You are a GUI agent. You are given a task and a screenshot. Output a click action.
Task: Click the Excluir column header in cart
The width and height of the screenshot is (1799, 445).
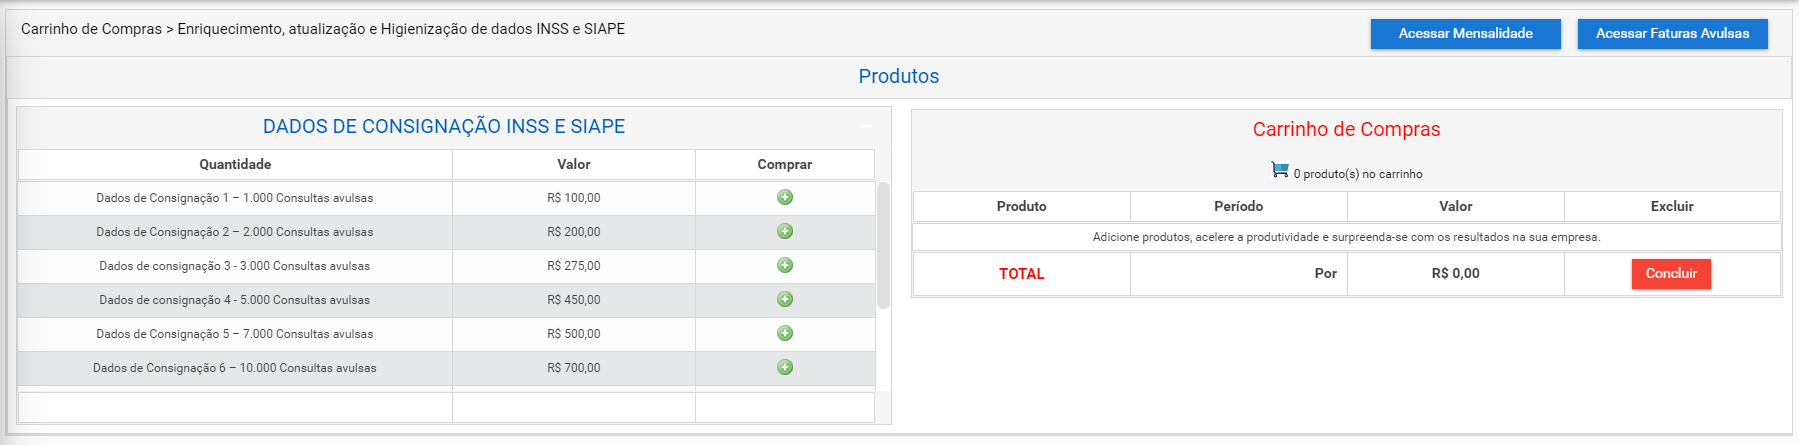(1672, 206)
